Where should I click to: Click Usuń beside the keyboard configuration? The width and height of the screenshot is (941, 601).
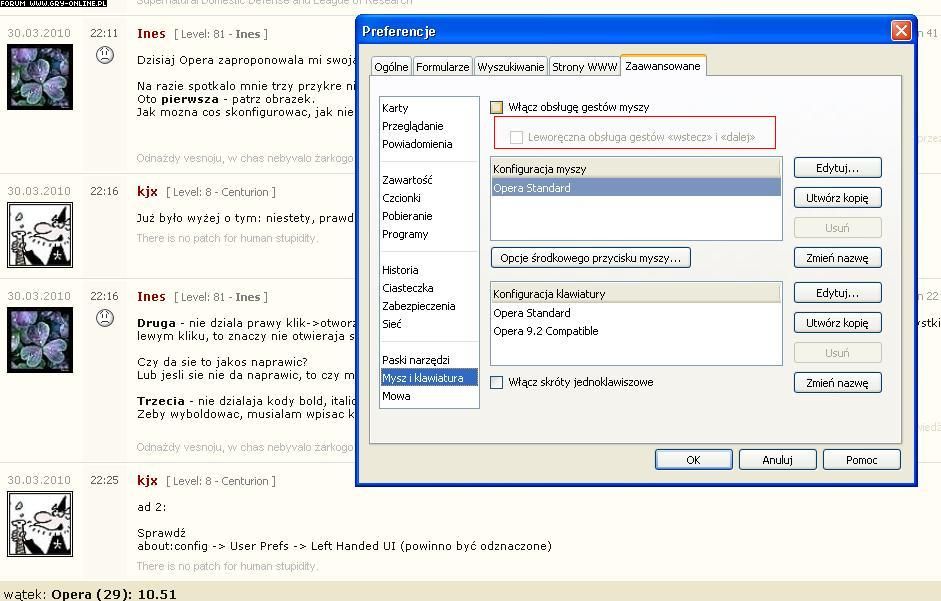coord(837,353)
